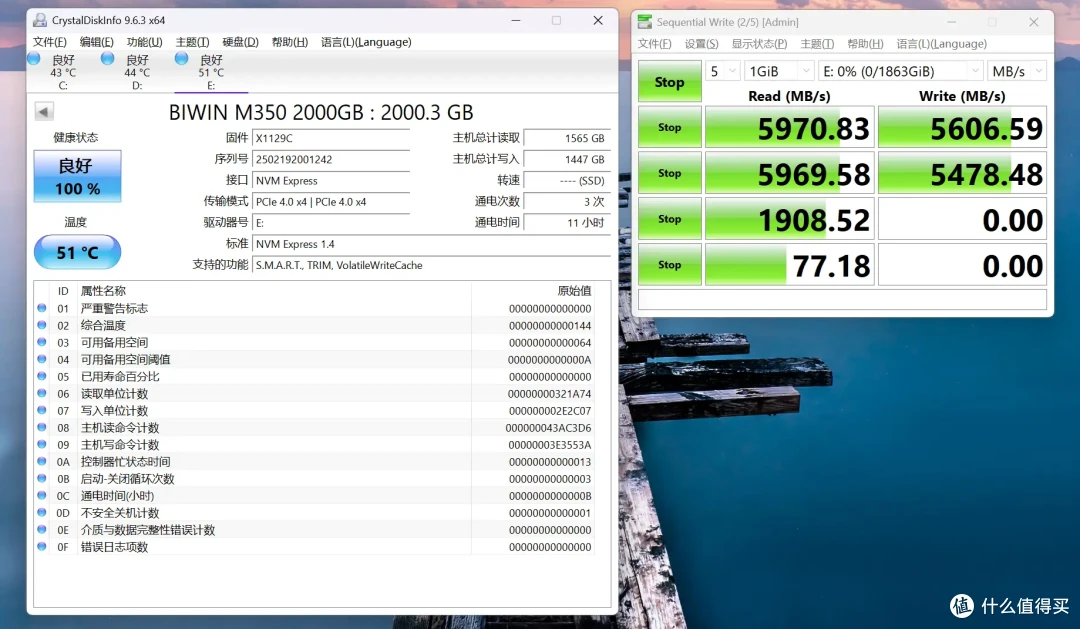Open 语言(L)(Language) menu in CrystalDiskMark
The image size is (1080, 629).
tap(942, 43)
